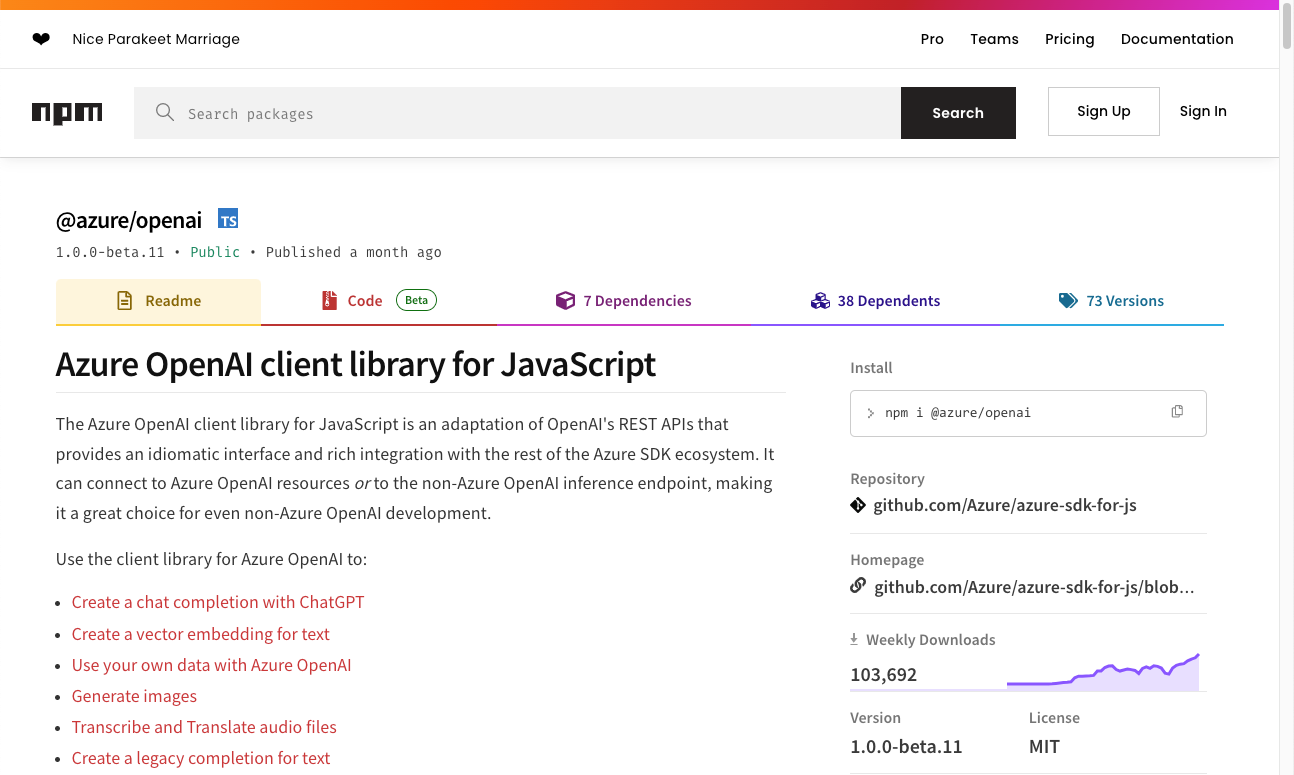Switch to the 38 Dependents tab
This screenshot has height=775, width=1294.
(x=875, y=300)
